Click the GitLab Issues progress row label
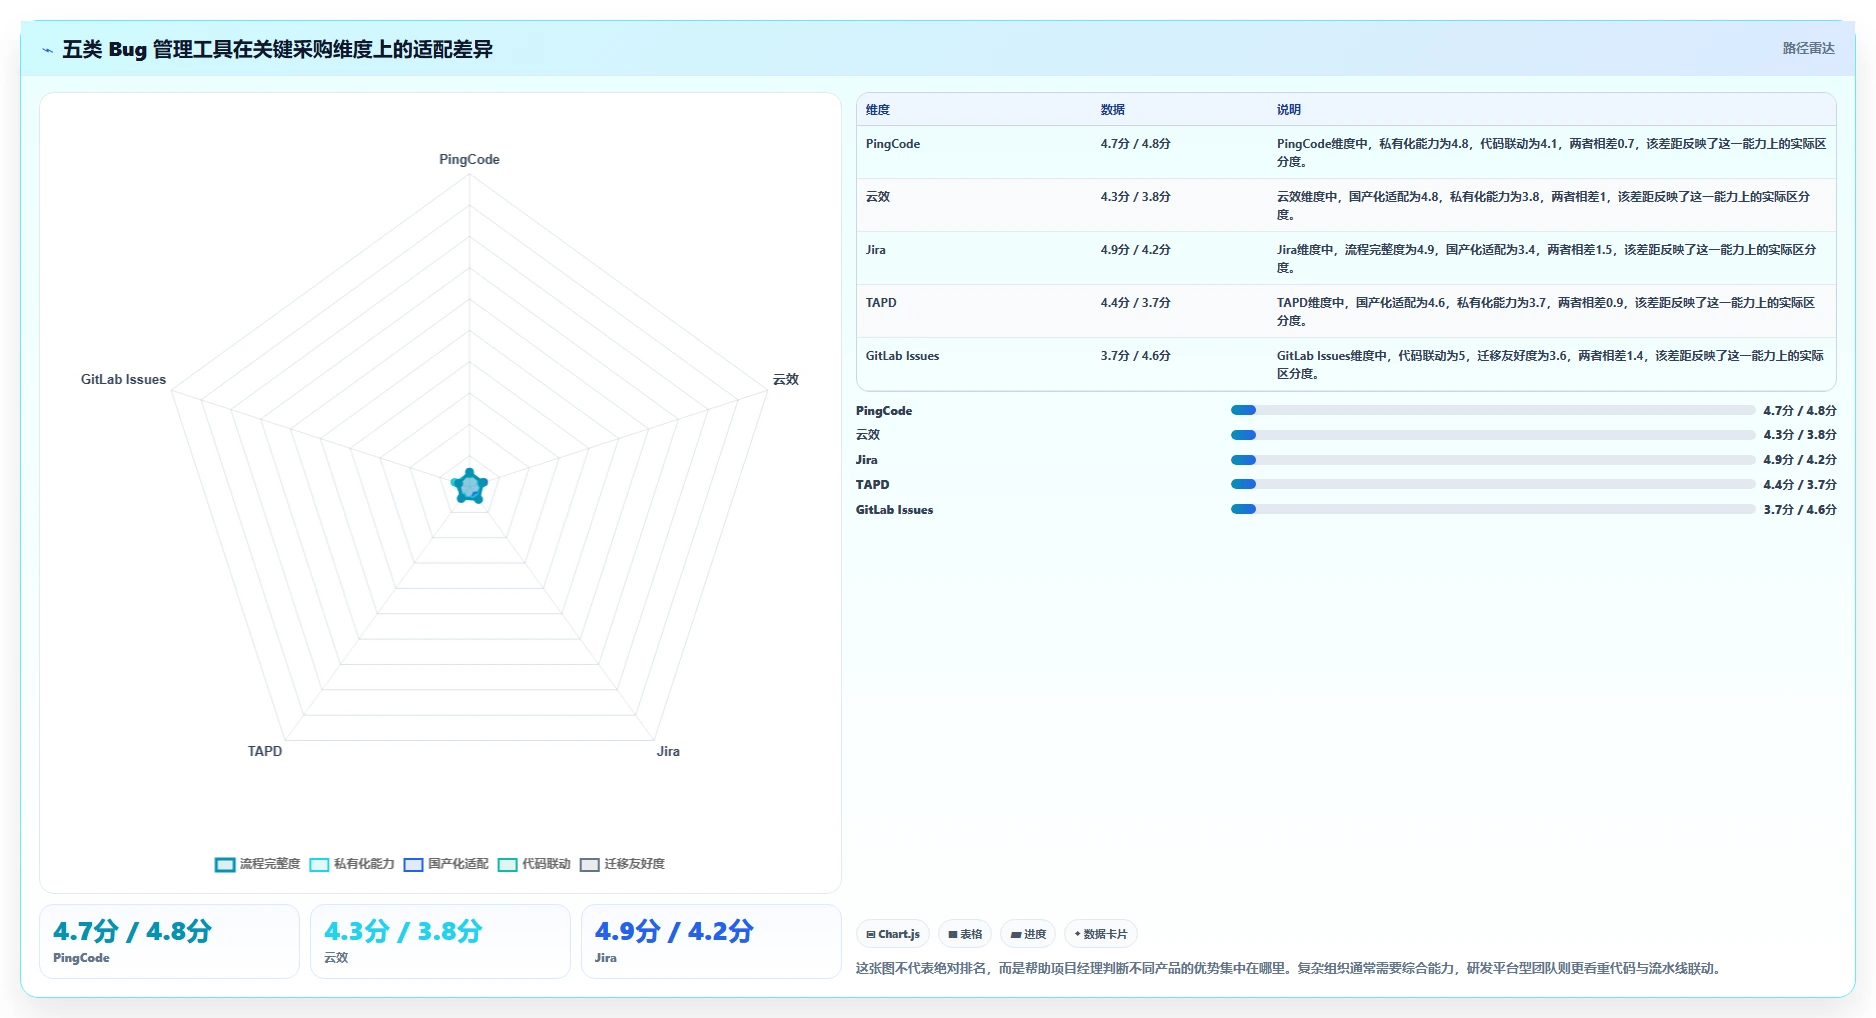 point(895,510)
